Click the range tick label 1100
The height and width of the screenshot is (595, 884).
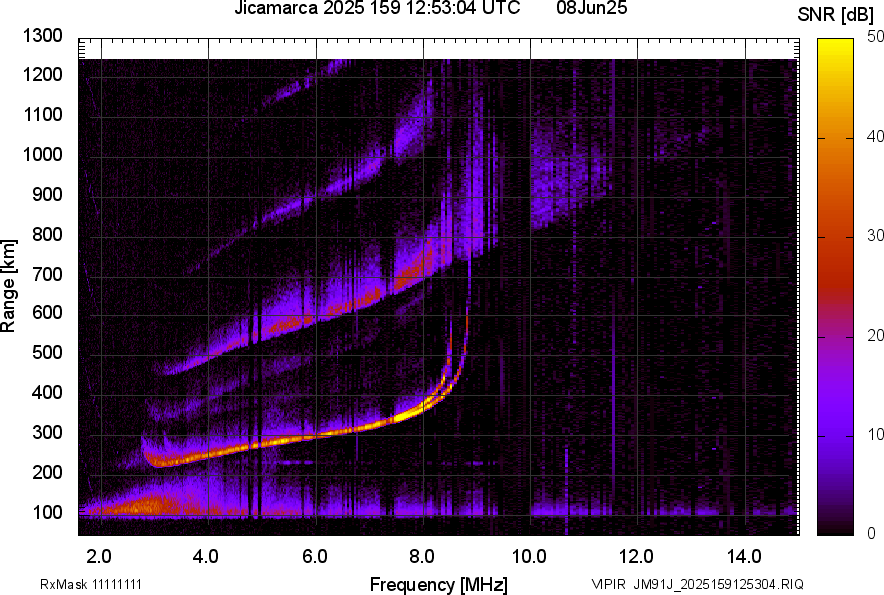point(43,114)
